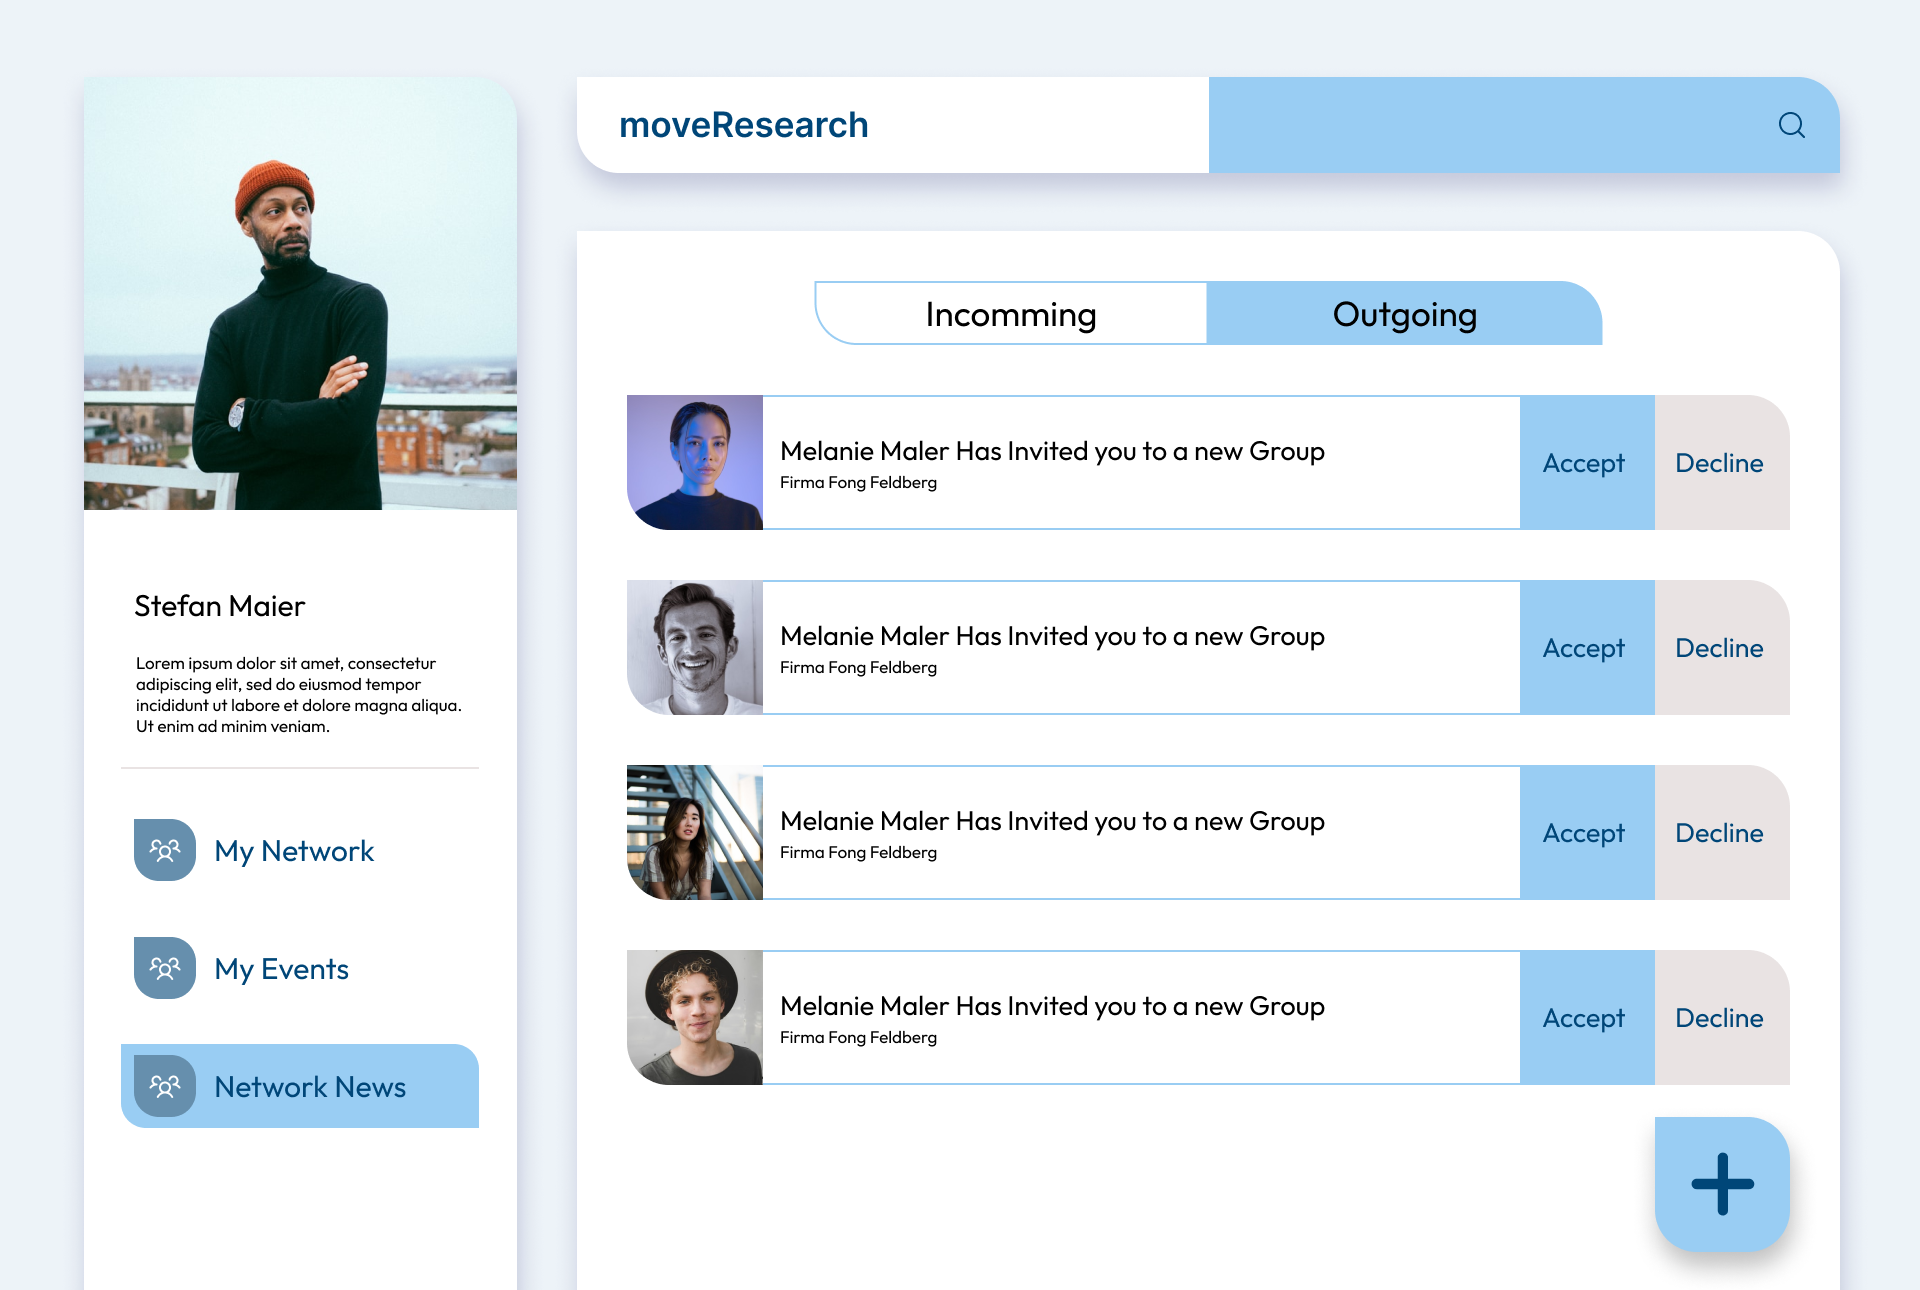This screenshot has width=1920, height=1290.
Task: Switch to the Incomming tab
Action: [1011, 314]
